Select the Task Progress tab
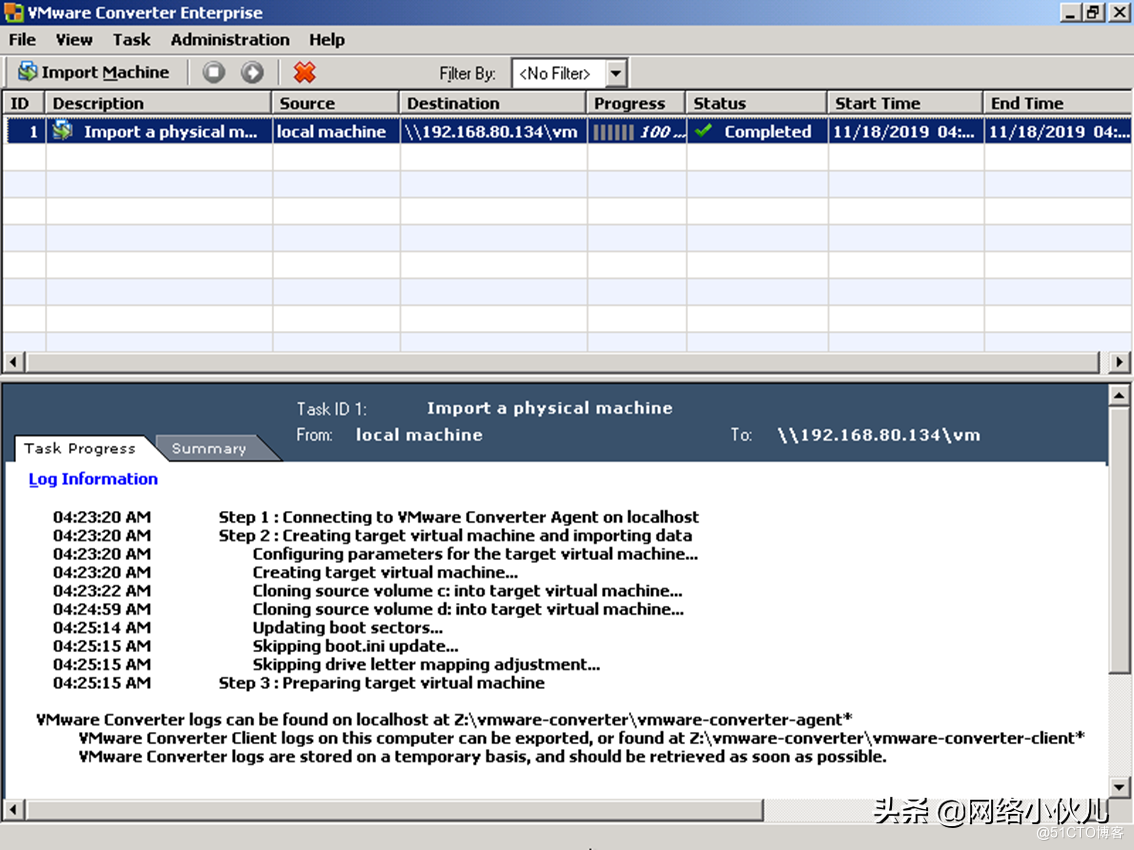 pos(80,449)
